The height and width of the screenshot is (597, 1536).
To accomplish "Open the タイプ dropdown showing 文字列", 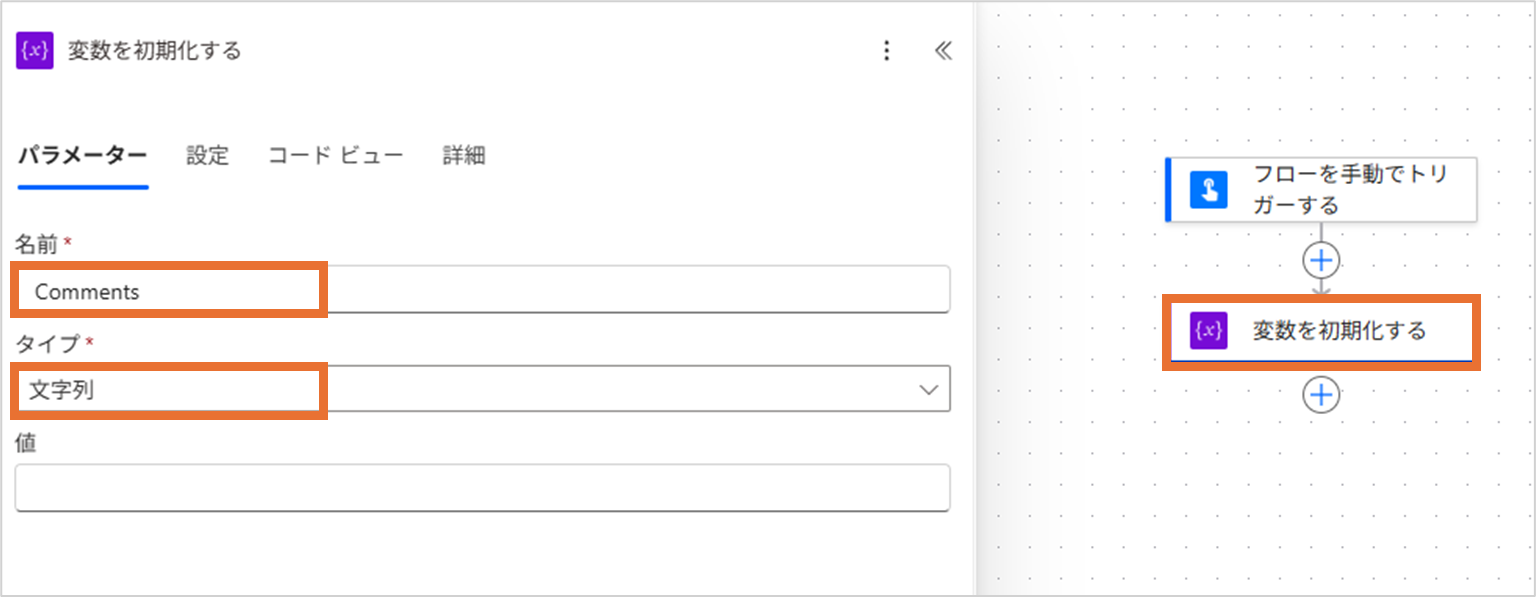I will [x=482, y=390].
